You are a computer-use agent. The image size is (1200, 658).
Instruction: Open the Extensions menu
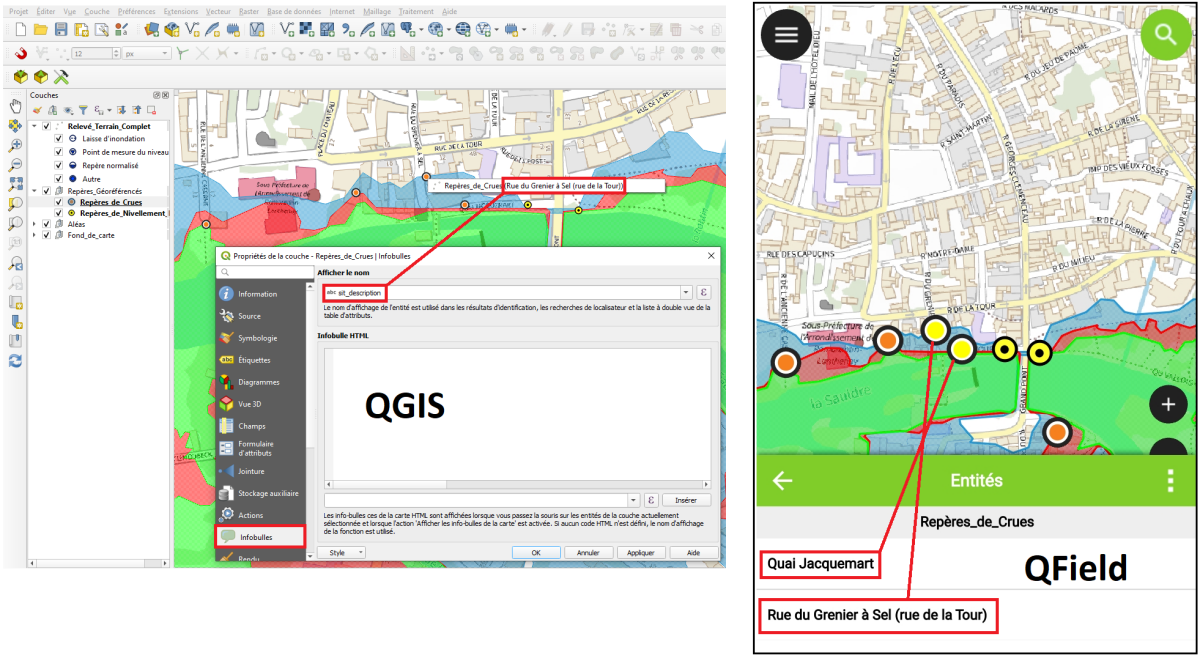pyautogui.click(x=180, y=11)
